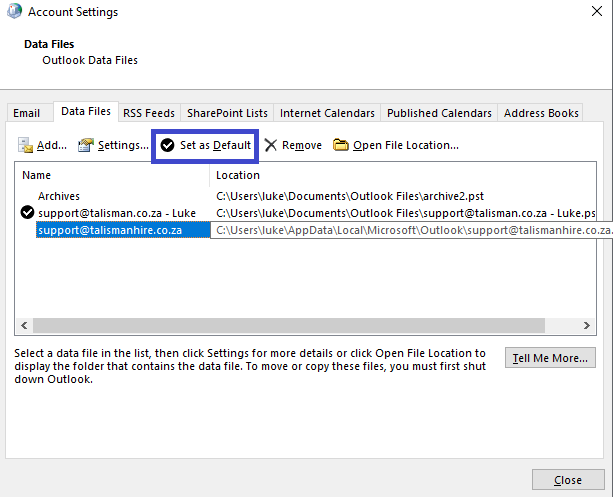Switch to SharePoint Lists tab

click(227, 113)
